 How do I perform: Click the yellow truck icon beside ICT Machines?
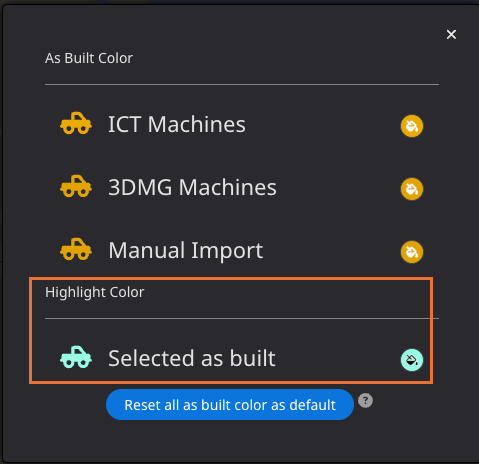(x=76, y=123)
